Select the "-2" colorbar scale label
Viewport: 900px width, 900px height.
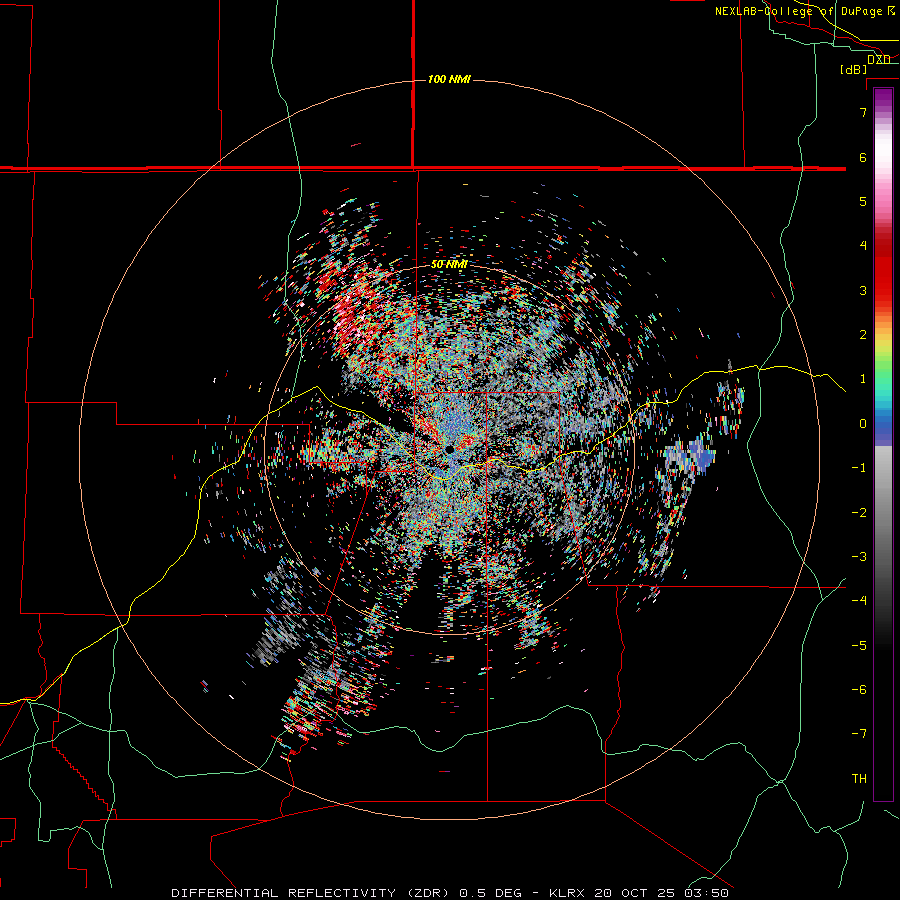(859, 513)
